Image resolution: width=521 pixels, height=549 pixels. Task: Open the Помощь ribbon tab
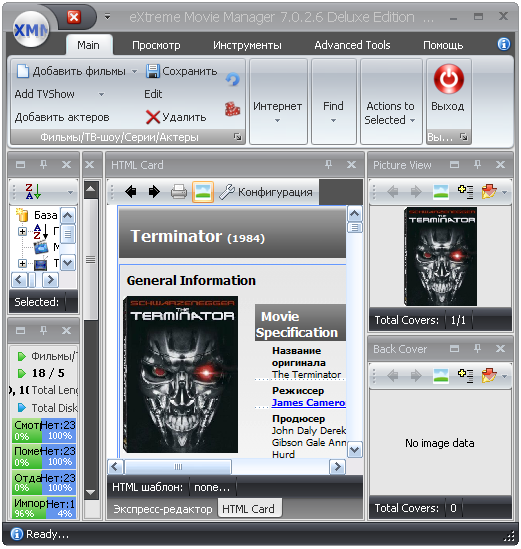[443, 45]
